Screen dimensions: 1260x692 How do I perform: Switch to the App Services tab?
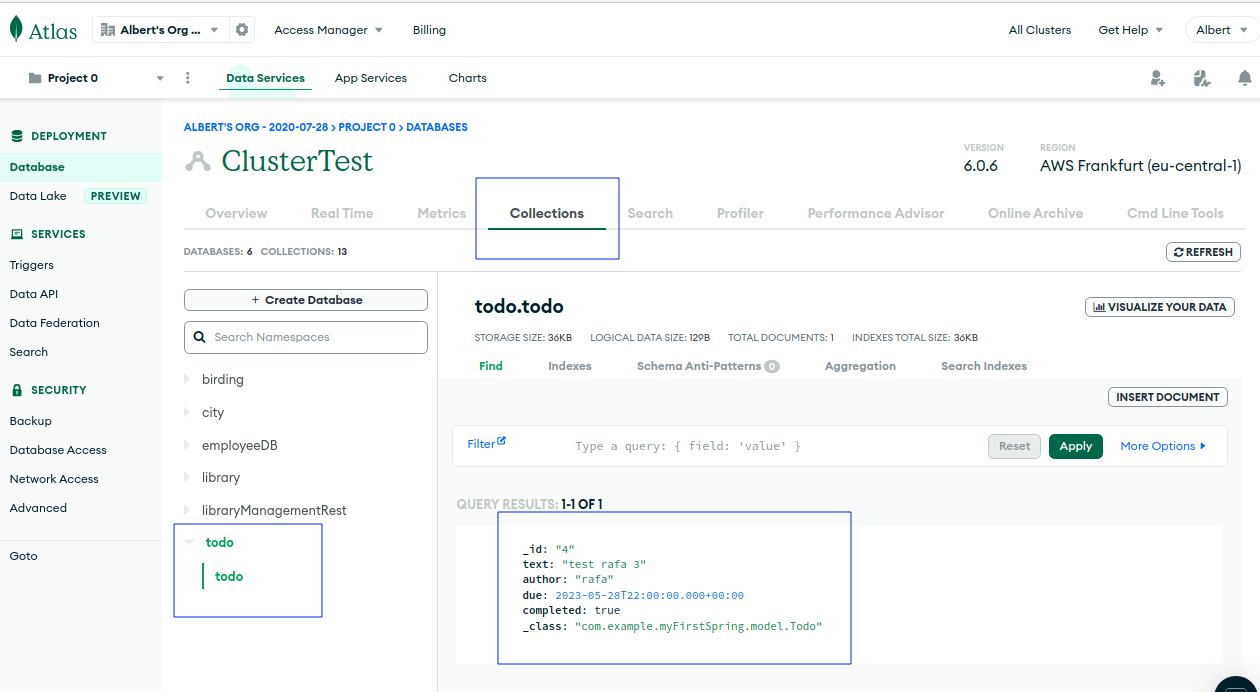tap(371, 78)
